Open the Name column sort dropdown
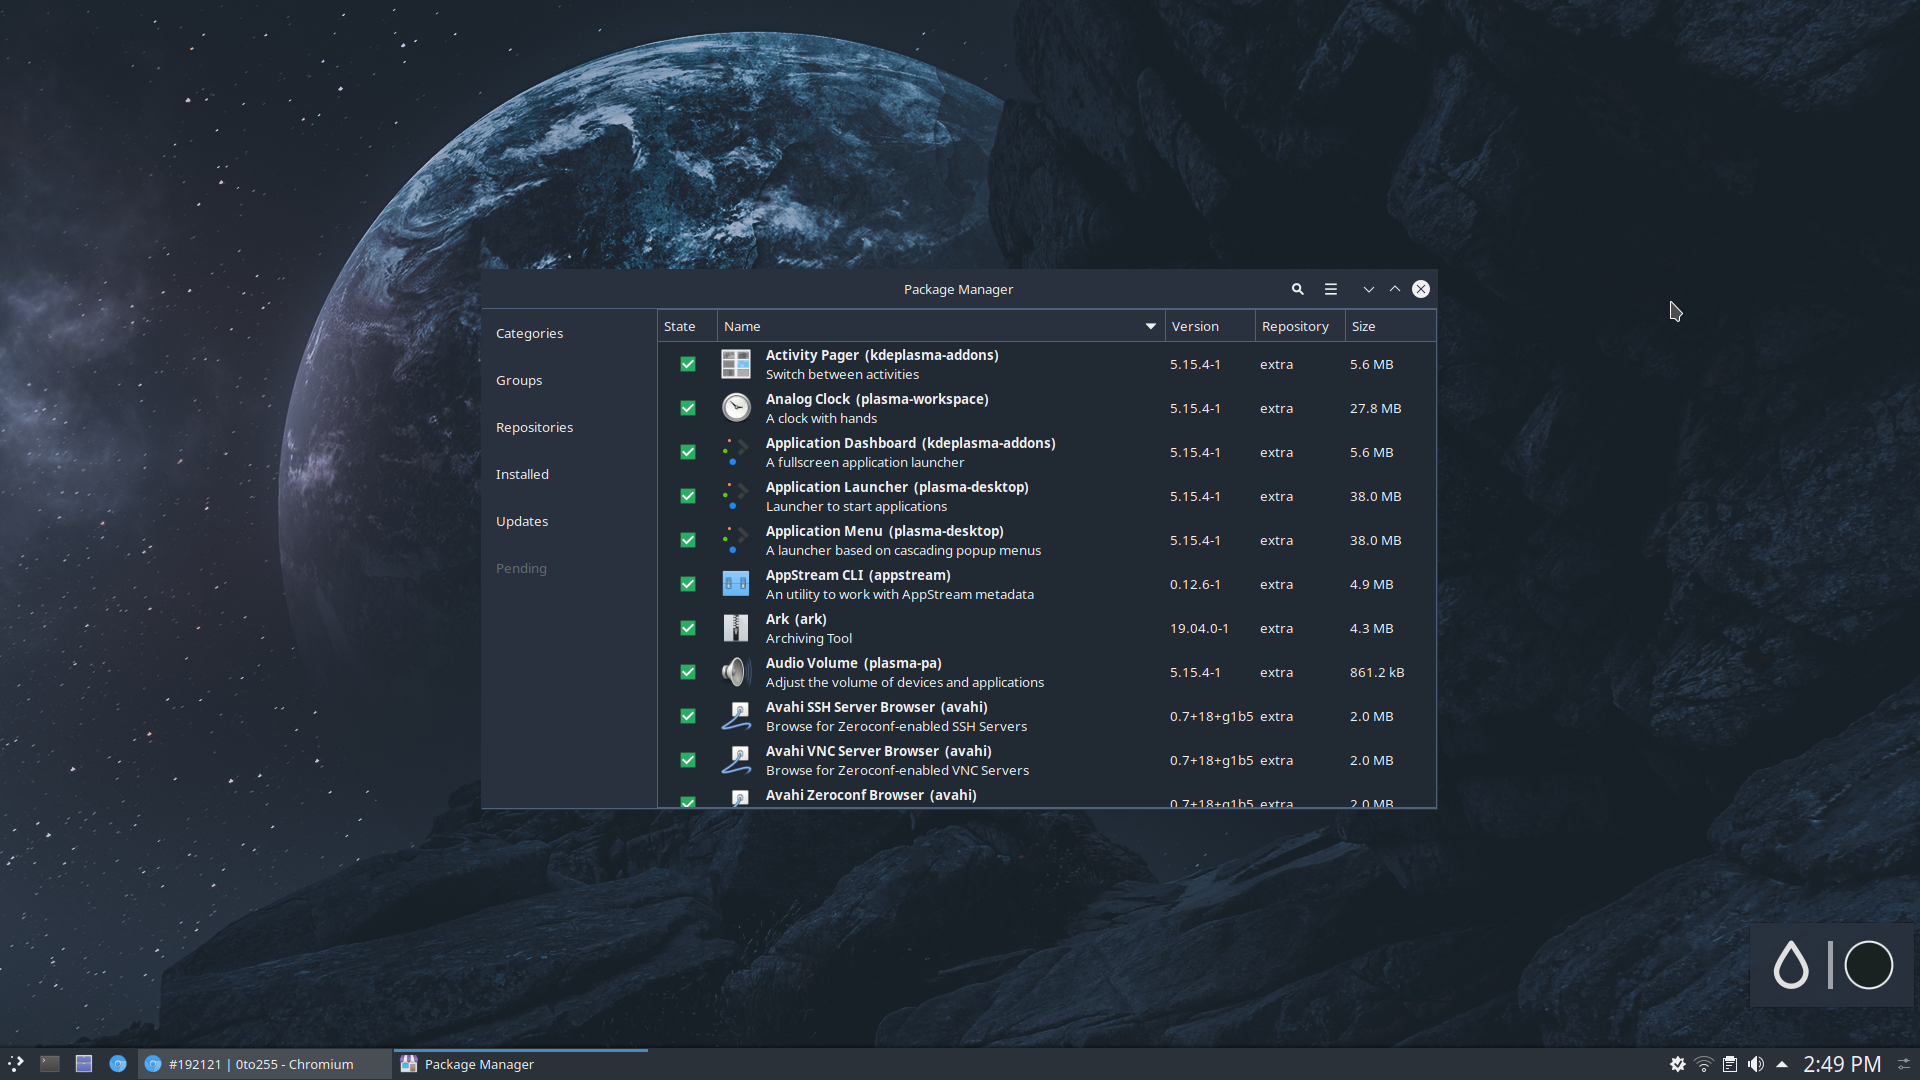This screenshot has height=1080, width=1920. point(1150,326)
